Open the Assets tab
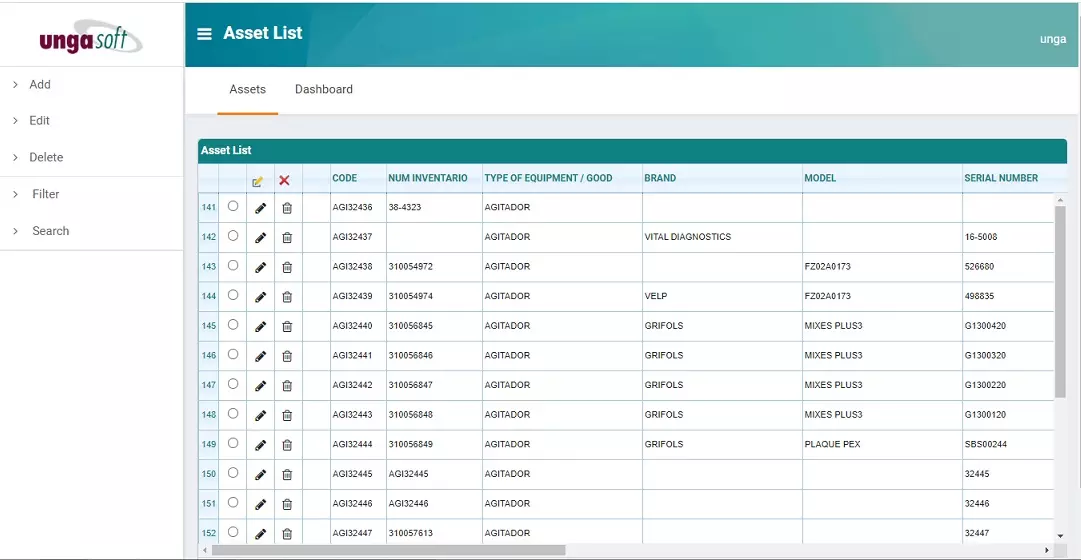This screenshot has width=1081, height=560. pyautogui.click(x=247, y=90)
